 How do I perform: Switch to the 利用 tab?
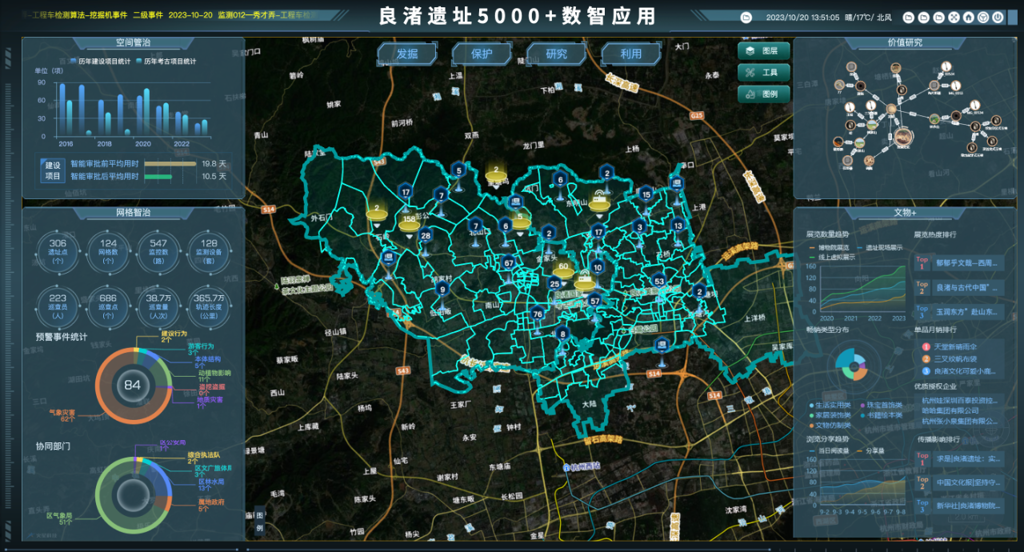tap(631, 54)
